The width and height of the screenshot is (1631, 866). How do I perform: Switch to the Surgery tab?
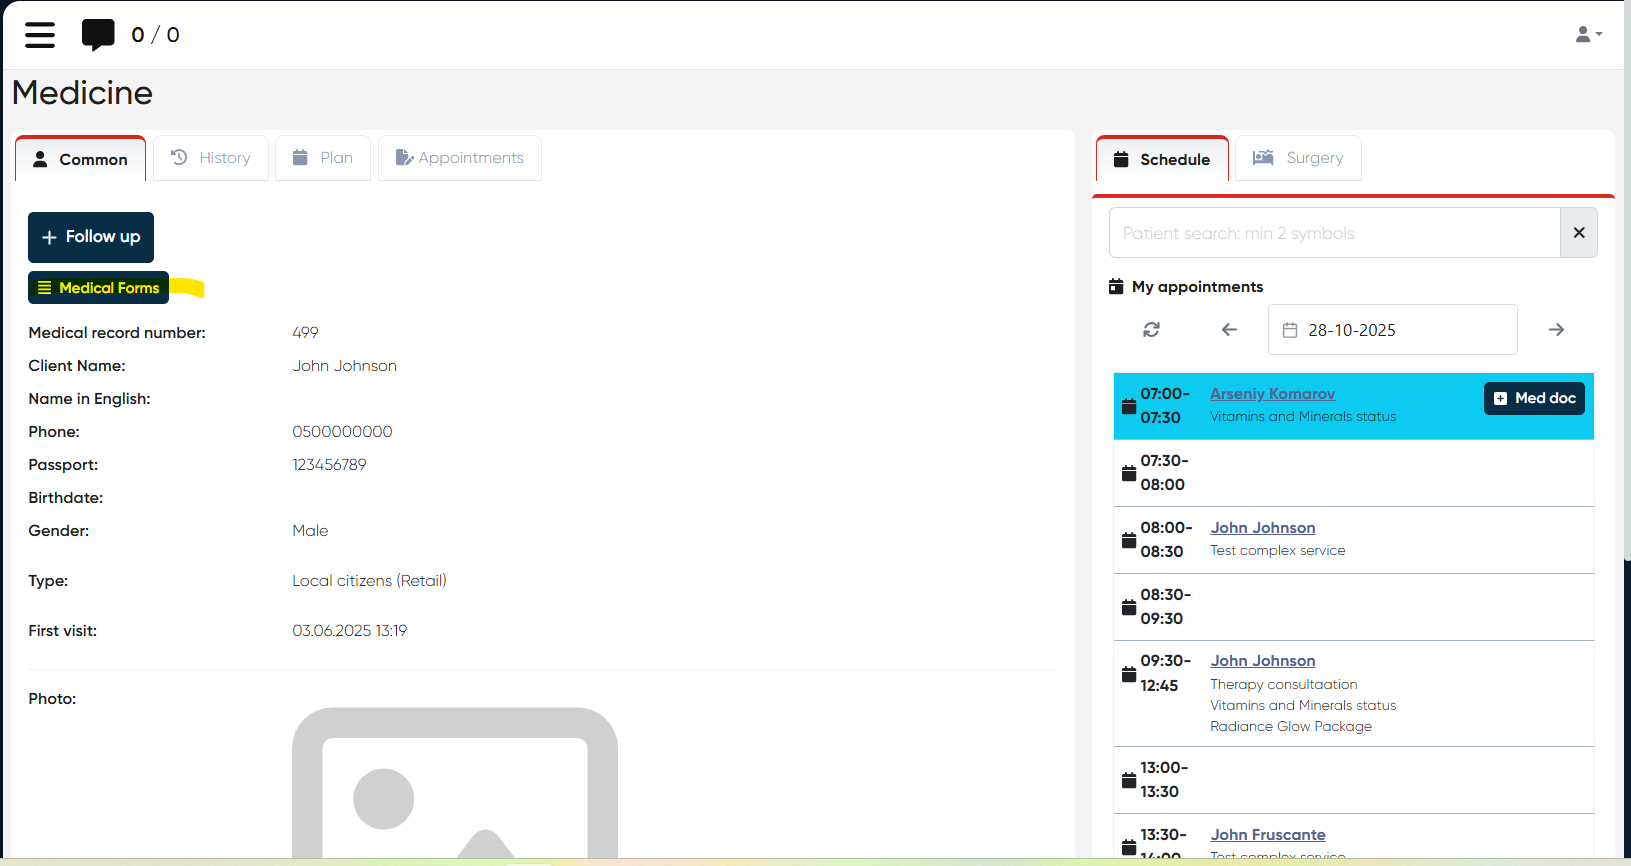1298,158
